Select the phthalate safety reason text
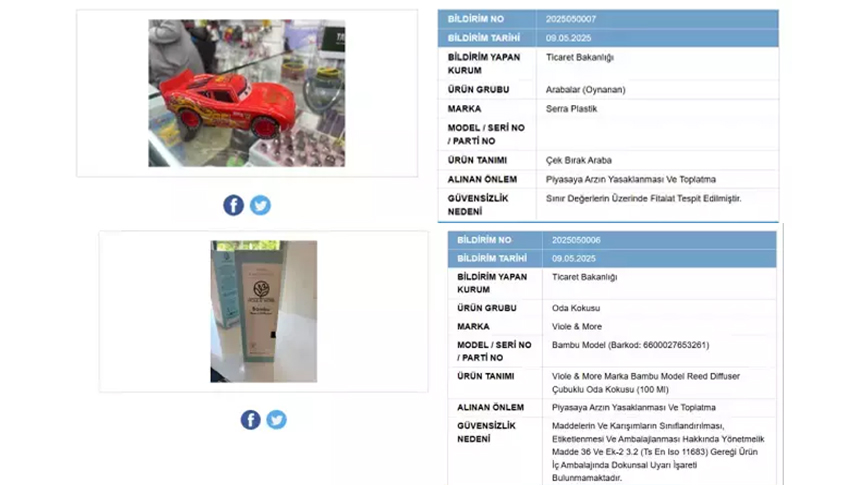Screen dimensions: 860x485 (643, 199)
